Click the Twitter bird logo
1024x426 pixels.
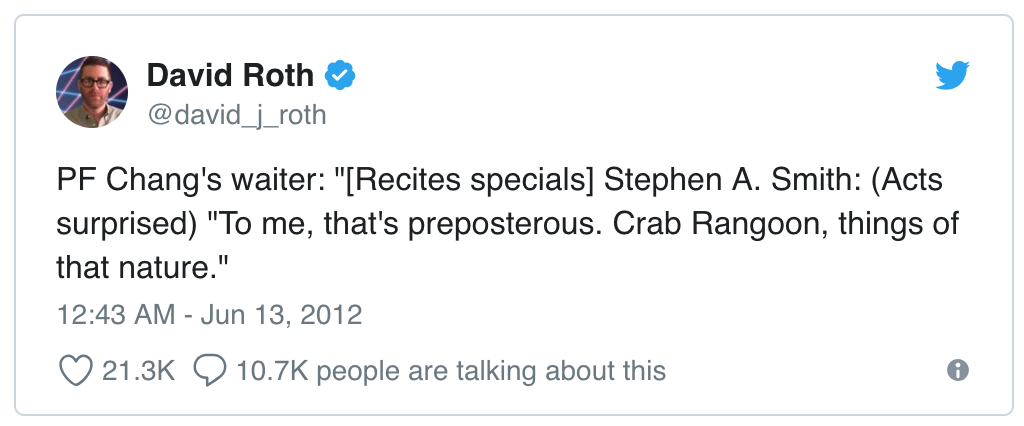click(953, 75)
